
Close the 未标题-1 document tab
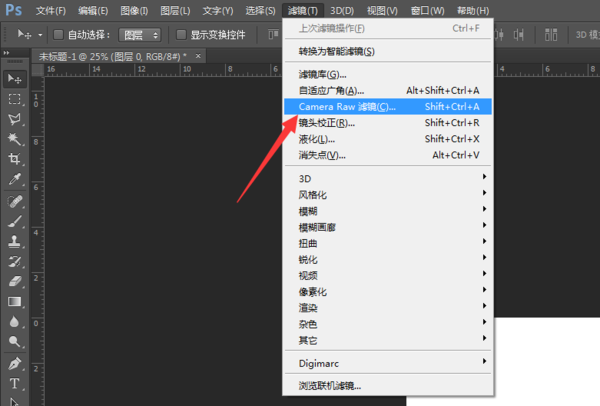[198, 56]
